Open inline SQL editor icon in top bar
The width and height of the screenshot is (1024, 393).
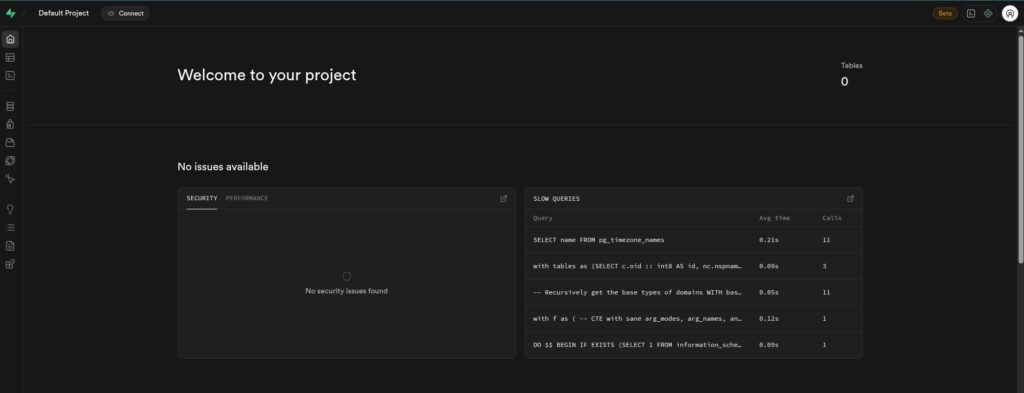tap(970, 13)
